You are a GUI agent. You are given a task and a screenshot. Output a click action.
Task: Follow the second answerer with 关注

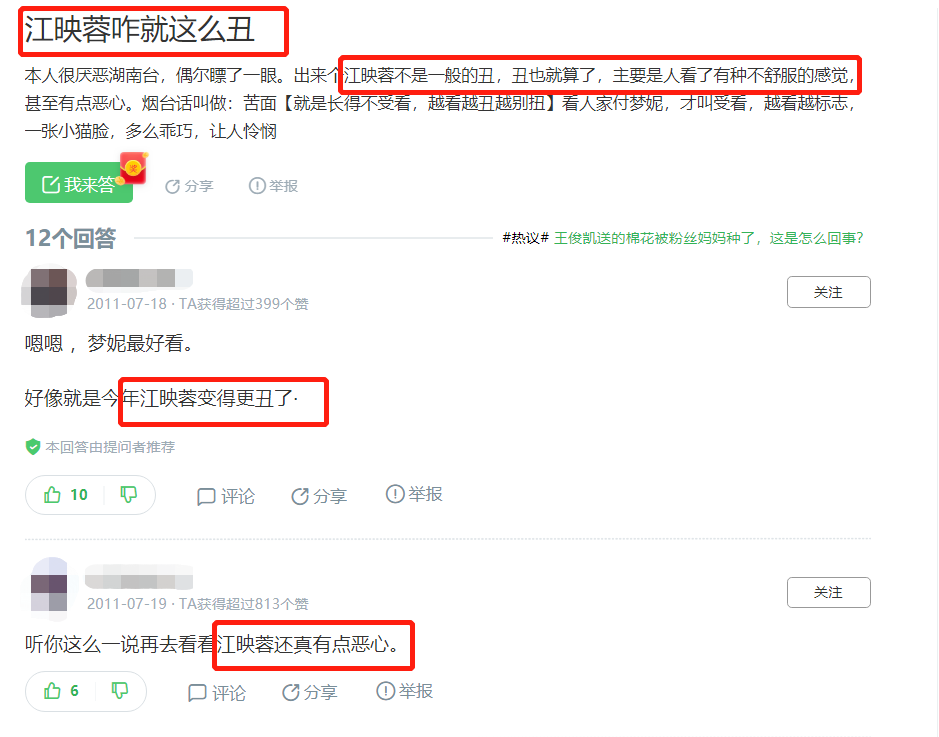coord(828,592)
